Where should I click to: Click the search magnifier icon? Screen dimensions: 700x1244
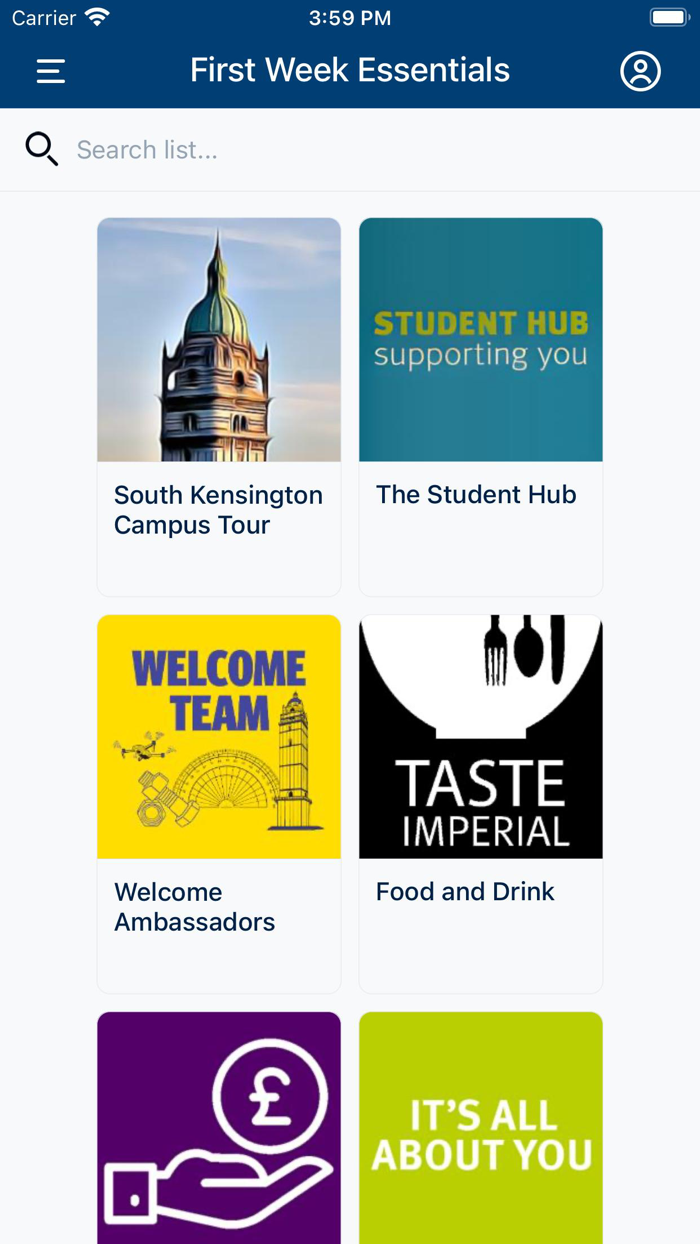41,148
